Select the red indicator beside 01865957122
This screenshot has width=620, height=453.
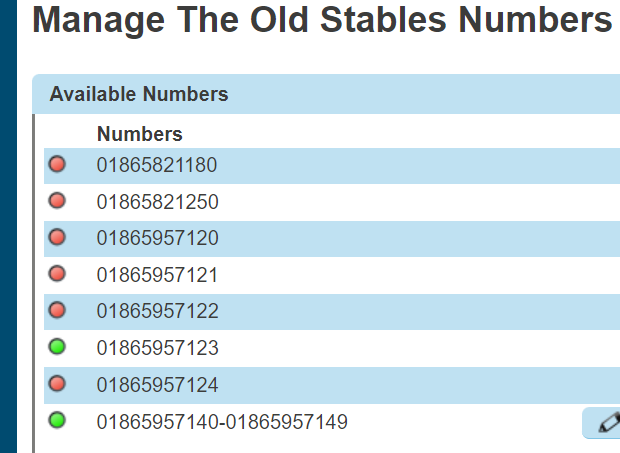tap(57, 310)
